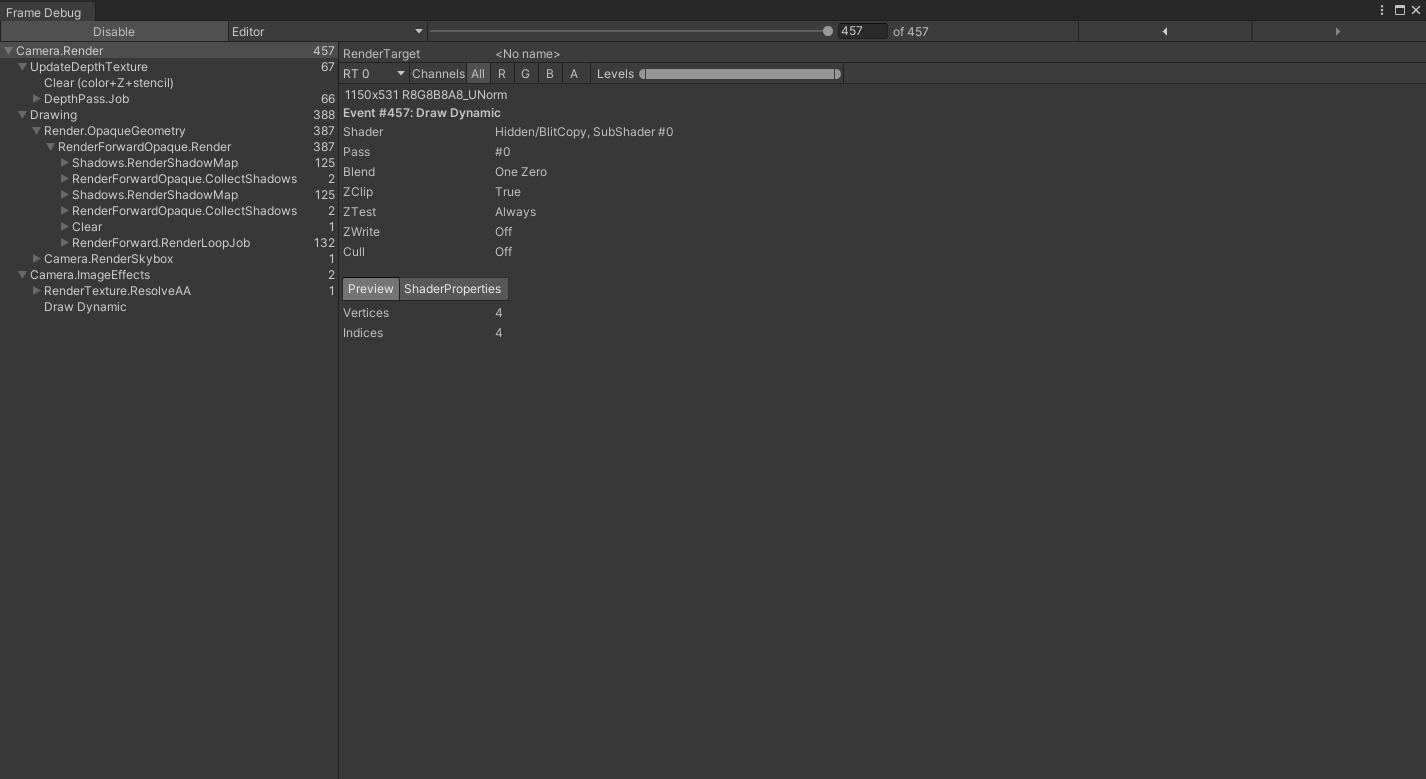Screen dimensions: 1426x779
Task: Step to previous frame event
Action: point(1165,31)
